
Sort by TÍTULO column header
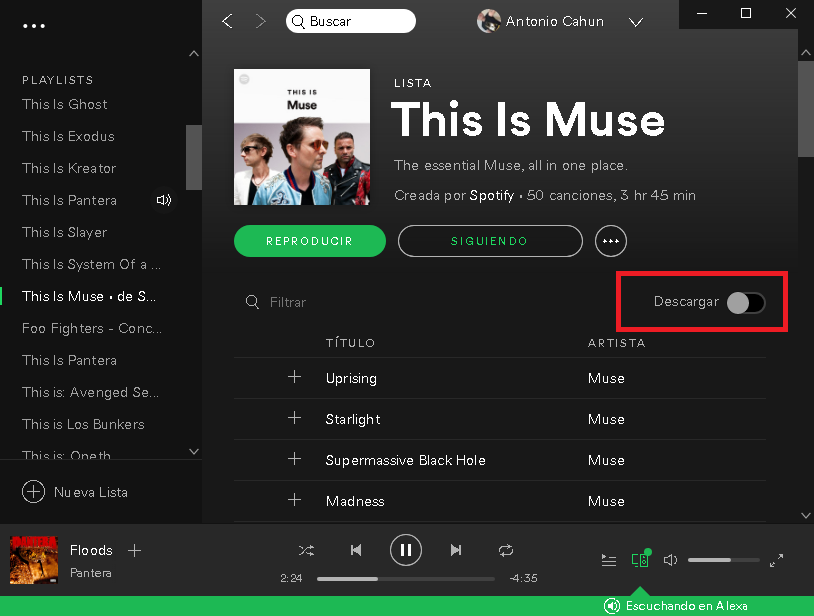point(350,343)
